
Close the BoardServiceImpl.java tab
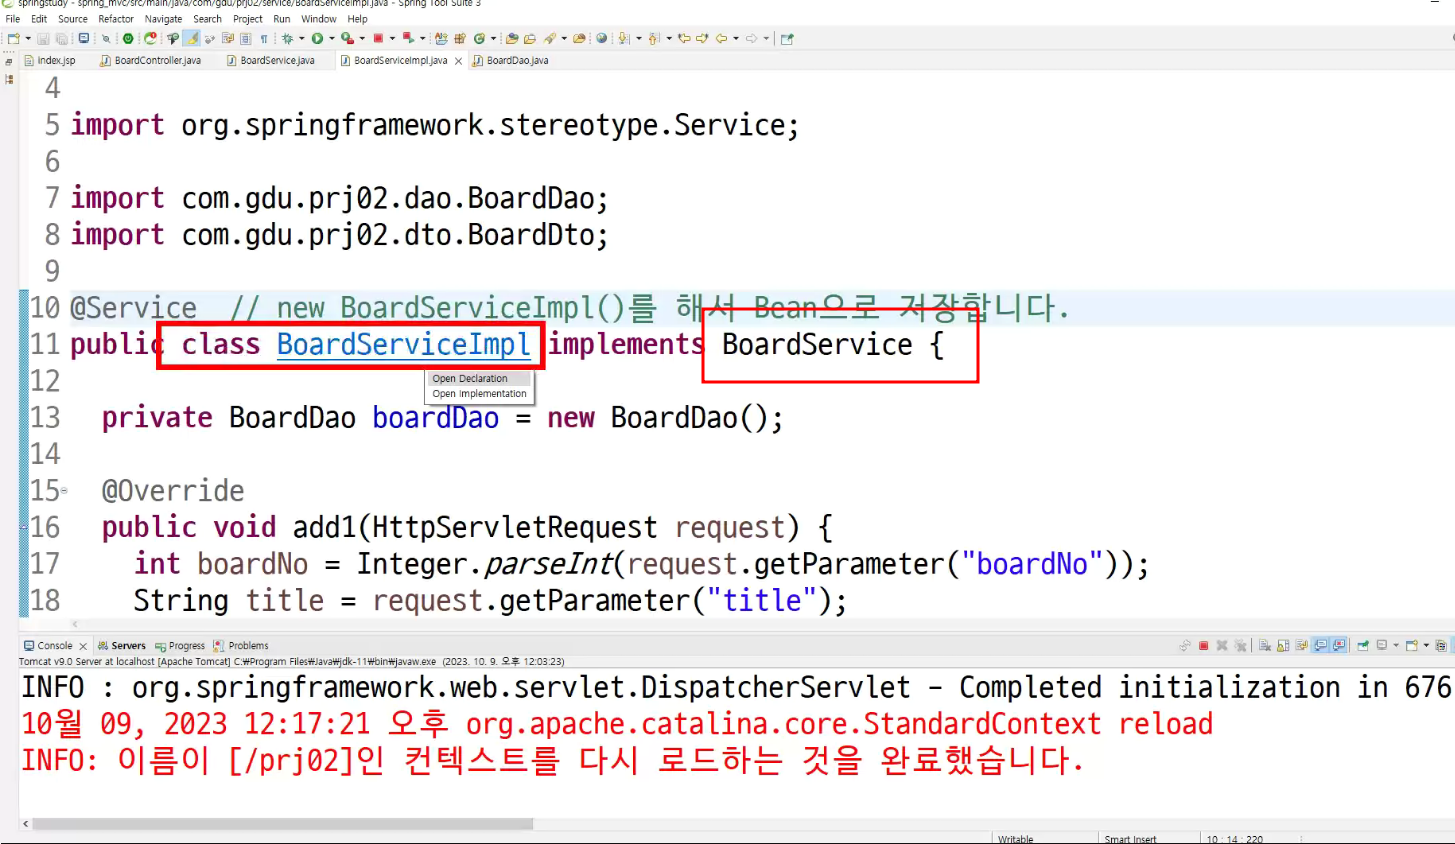click(x=459, y=61)
